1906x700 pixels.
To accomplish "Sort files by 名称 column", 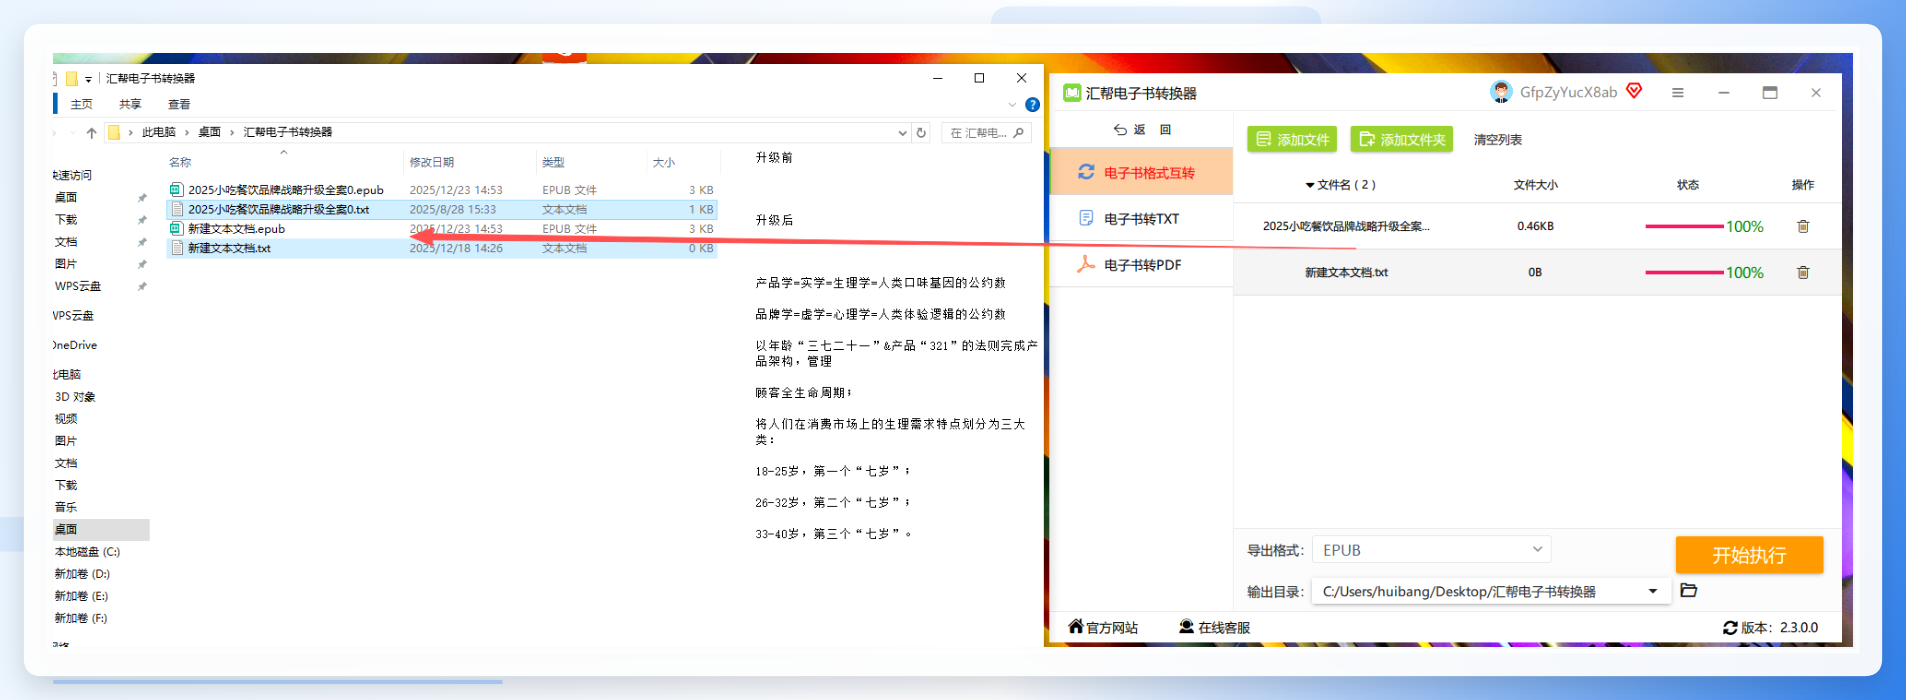I will point(180,162).
